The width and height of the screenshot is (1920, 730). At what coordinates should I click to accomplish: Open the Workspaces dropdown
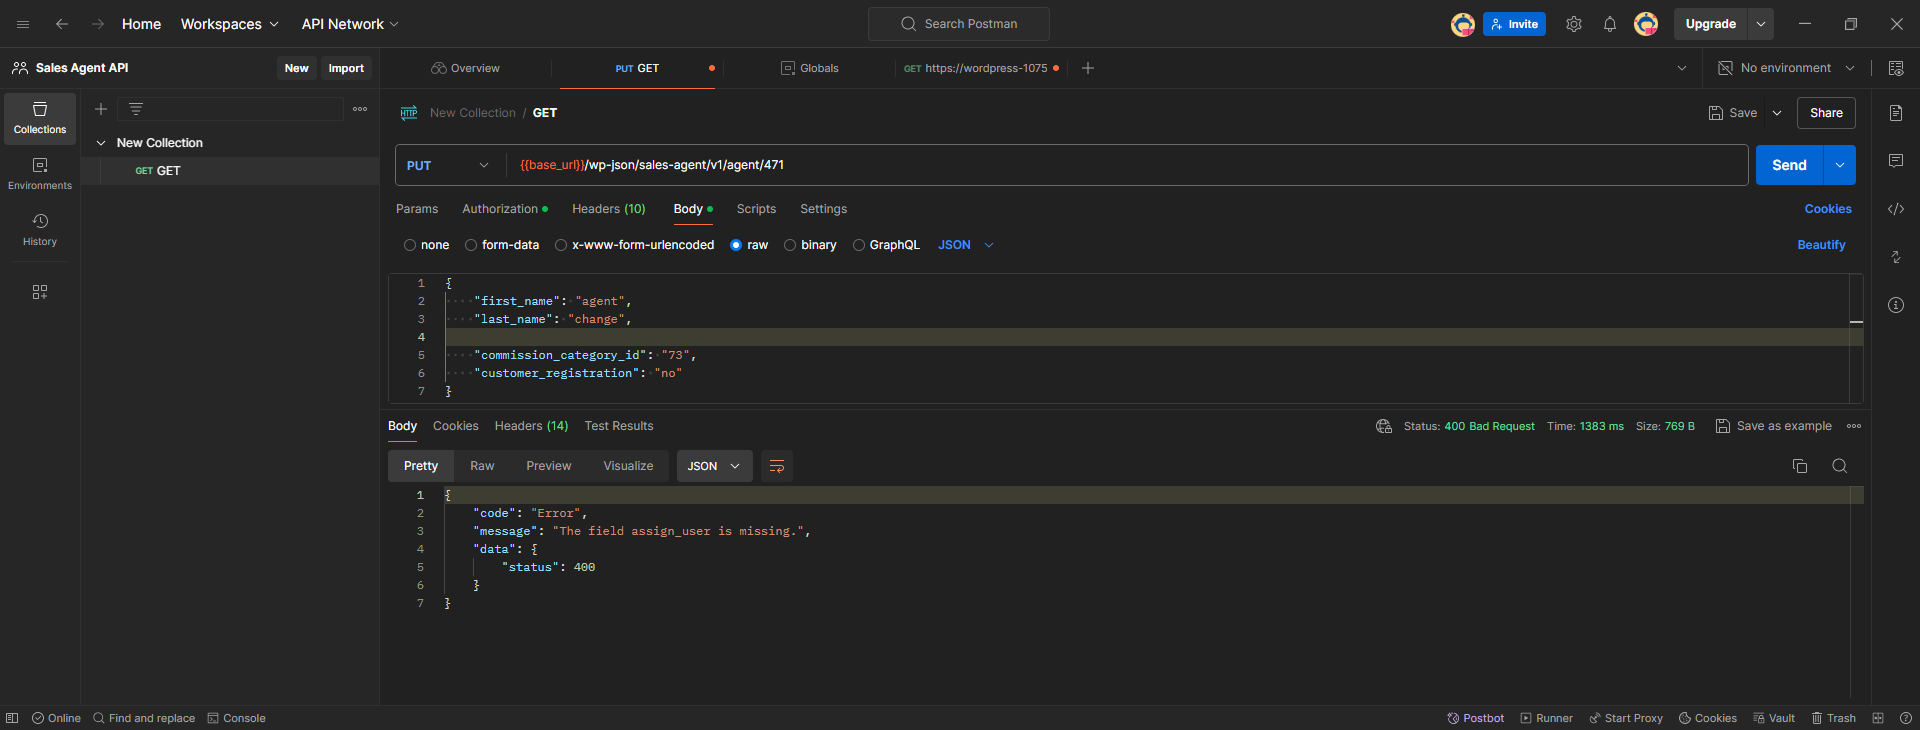(x=229, y=24)
